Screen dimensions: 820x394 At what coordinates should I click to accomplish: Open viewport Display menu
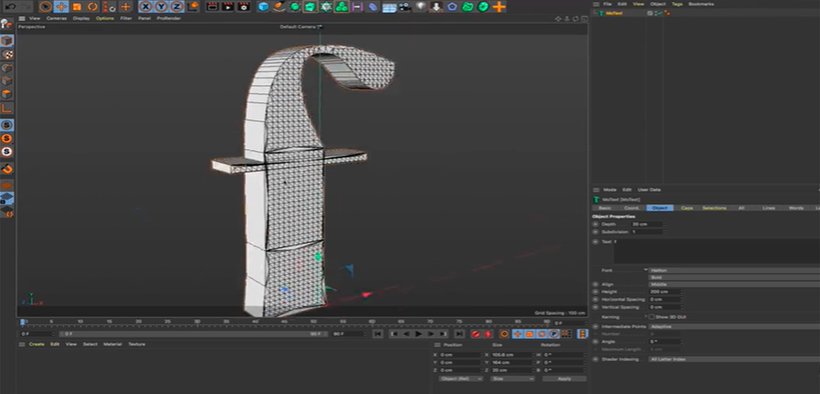(81, 18)
